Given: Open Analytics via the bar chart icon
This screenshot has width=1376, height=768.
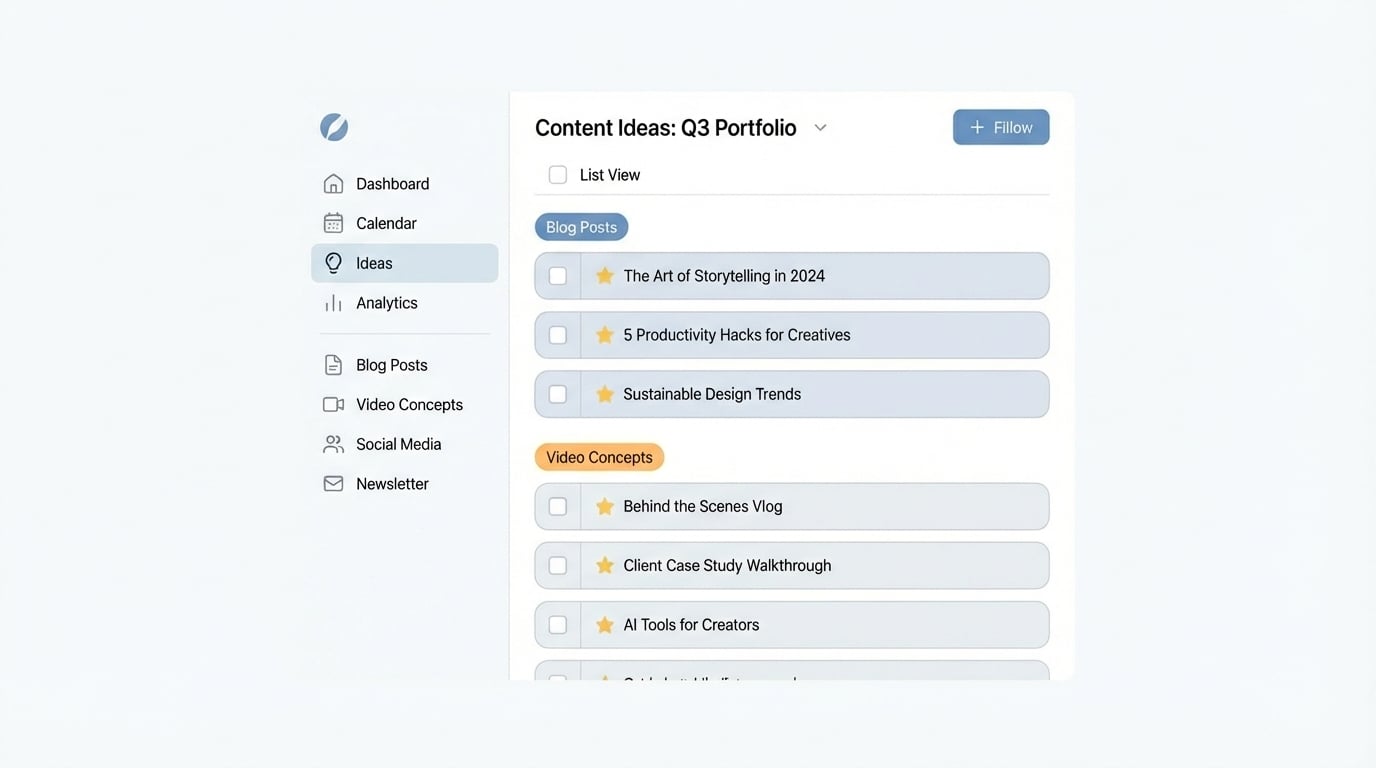Looking at the screenshot, I should click(333, 302).
